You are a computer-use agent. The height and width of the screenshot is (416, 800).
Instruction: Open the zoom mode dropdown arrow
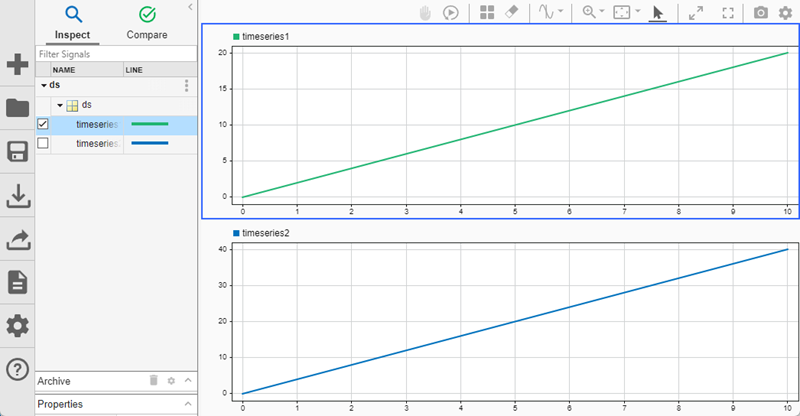pos(602,11)
